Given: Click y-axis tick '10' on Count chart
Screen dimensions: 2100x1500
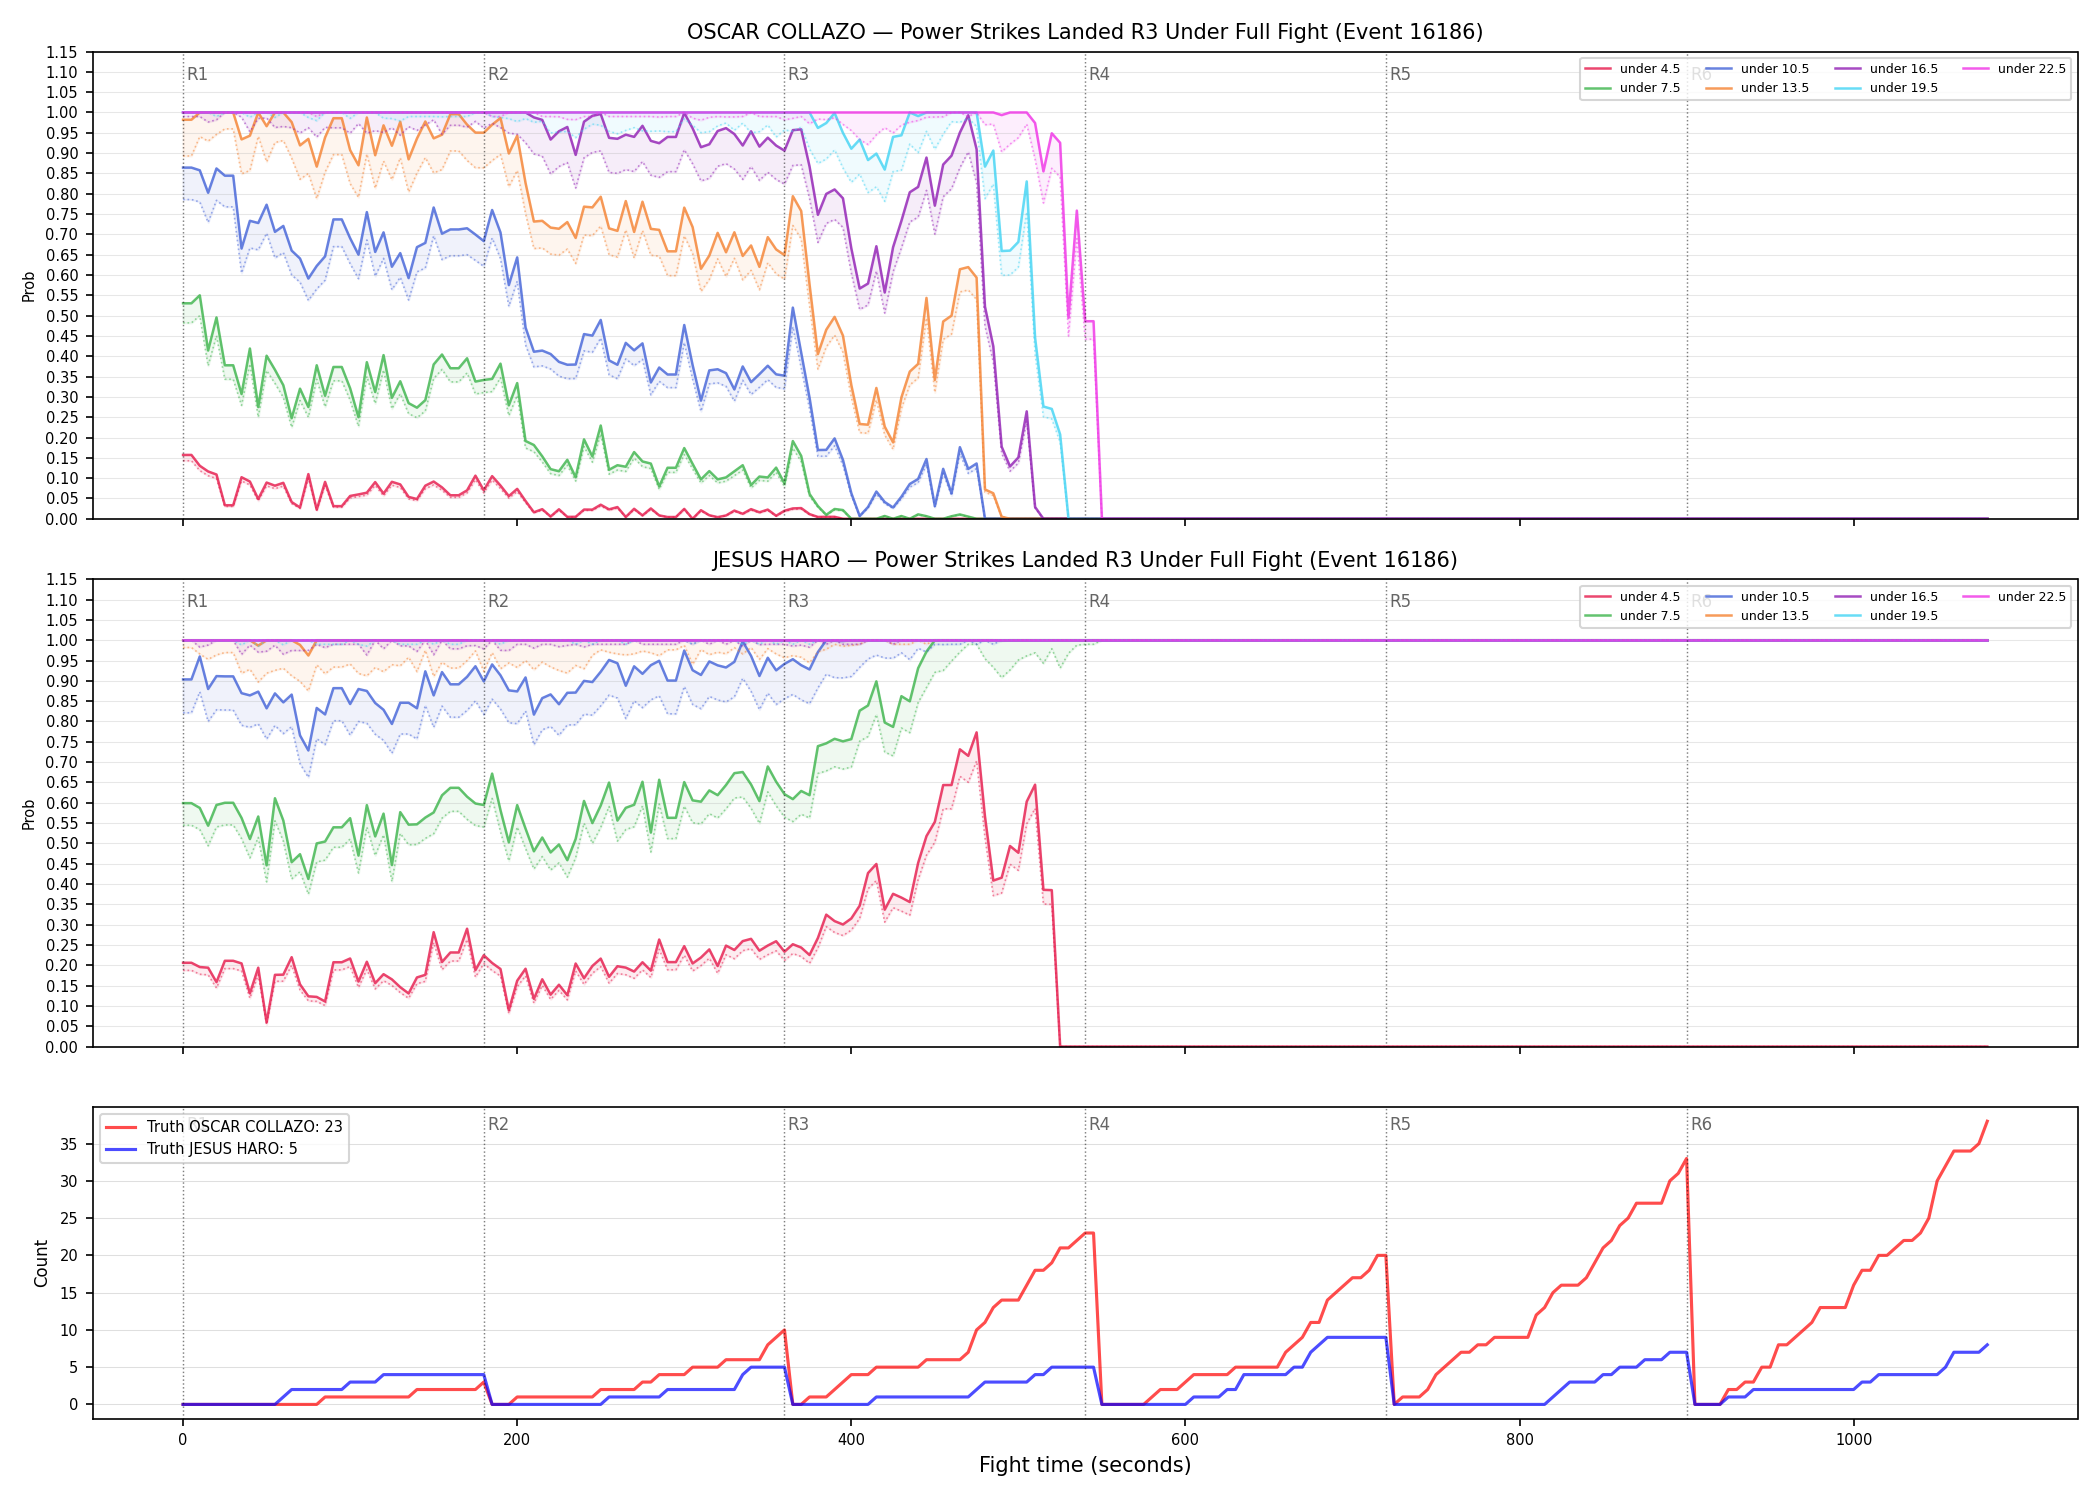Looking at the screenshot, I should click(x=69, y=1330).
